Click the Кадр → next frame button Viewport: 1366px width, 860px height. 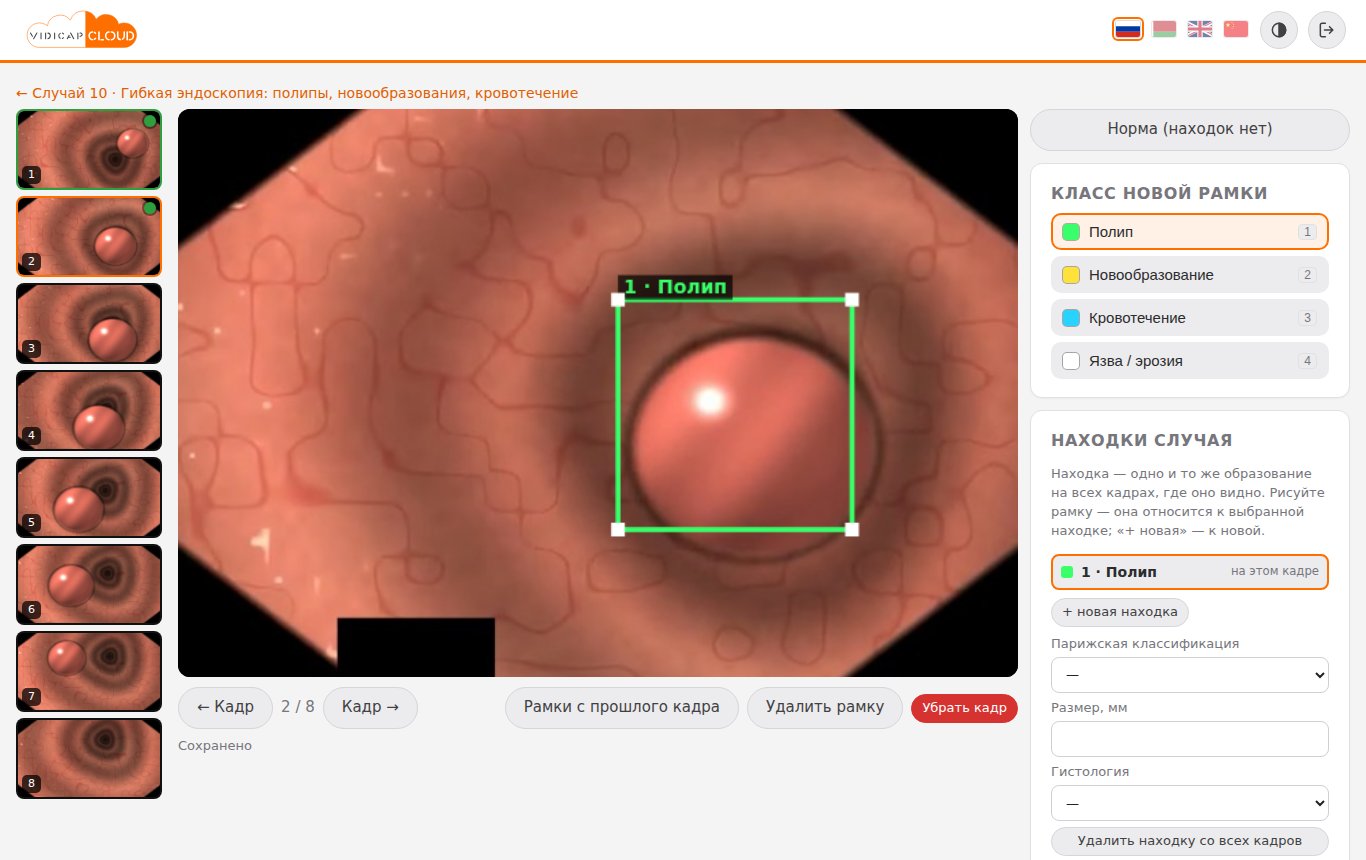[370, 707]
